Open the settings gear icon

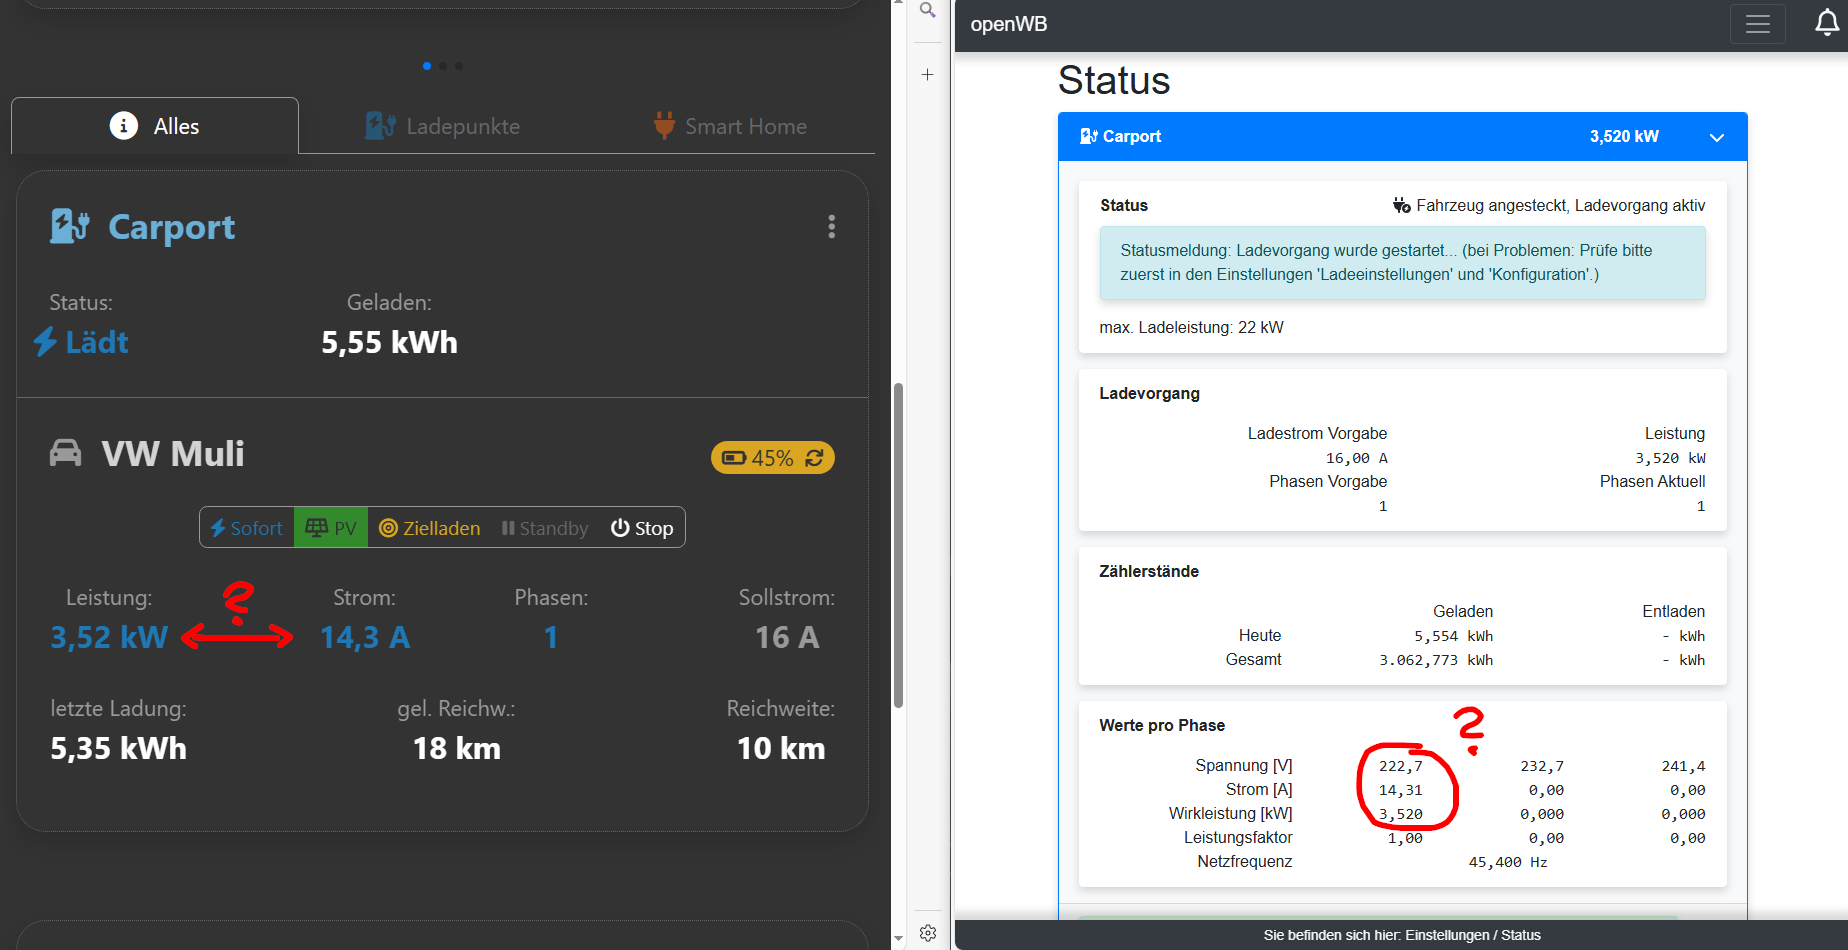click(x=928, y=932)
